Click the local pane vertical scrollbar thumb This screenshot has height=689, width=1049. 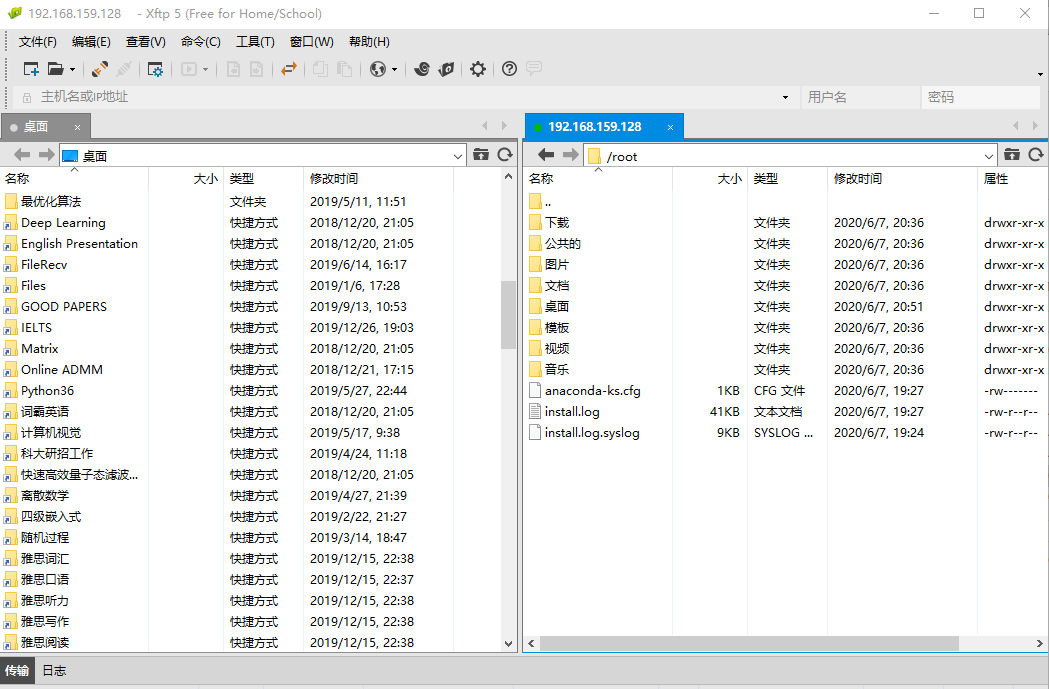508,314
